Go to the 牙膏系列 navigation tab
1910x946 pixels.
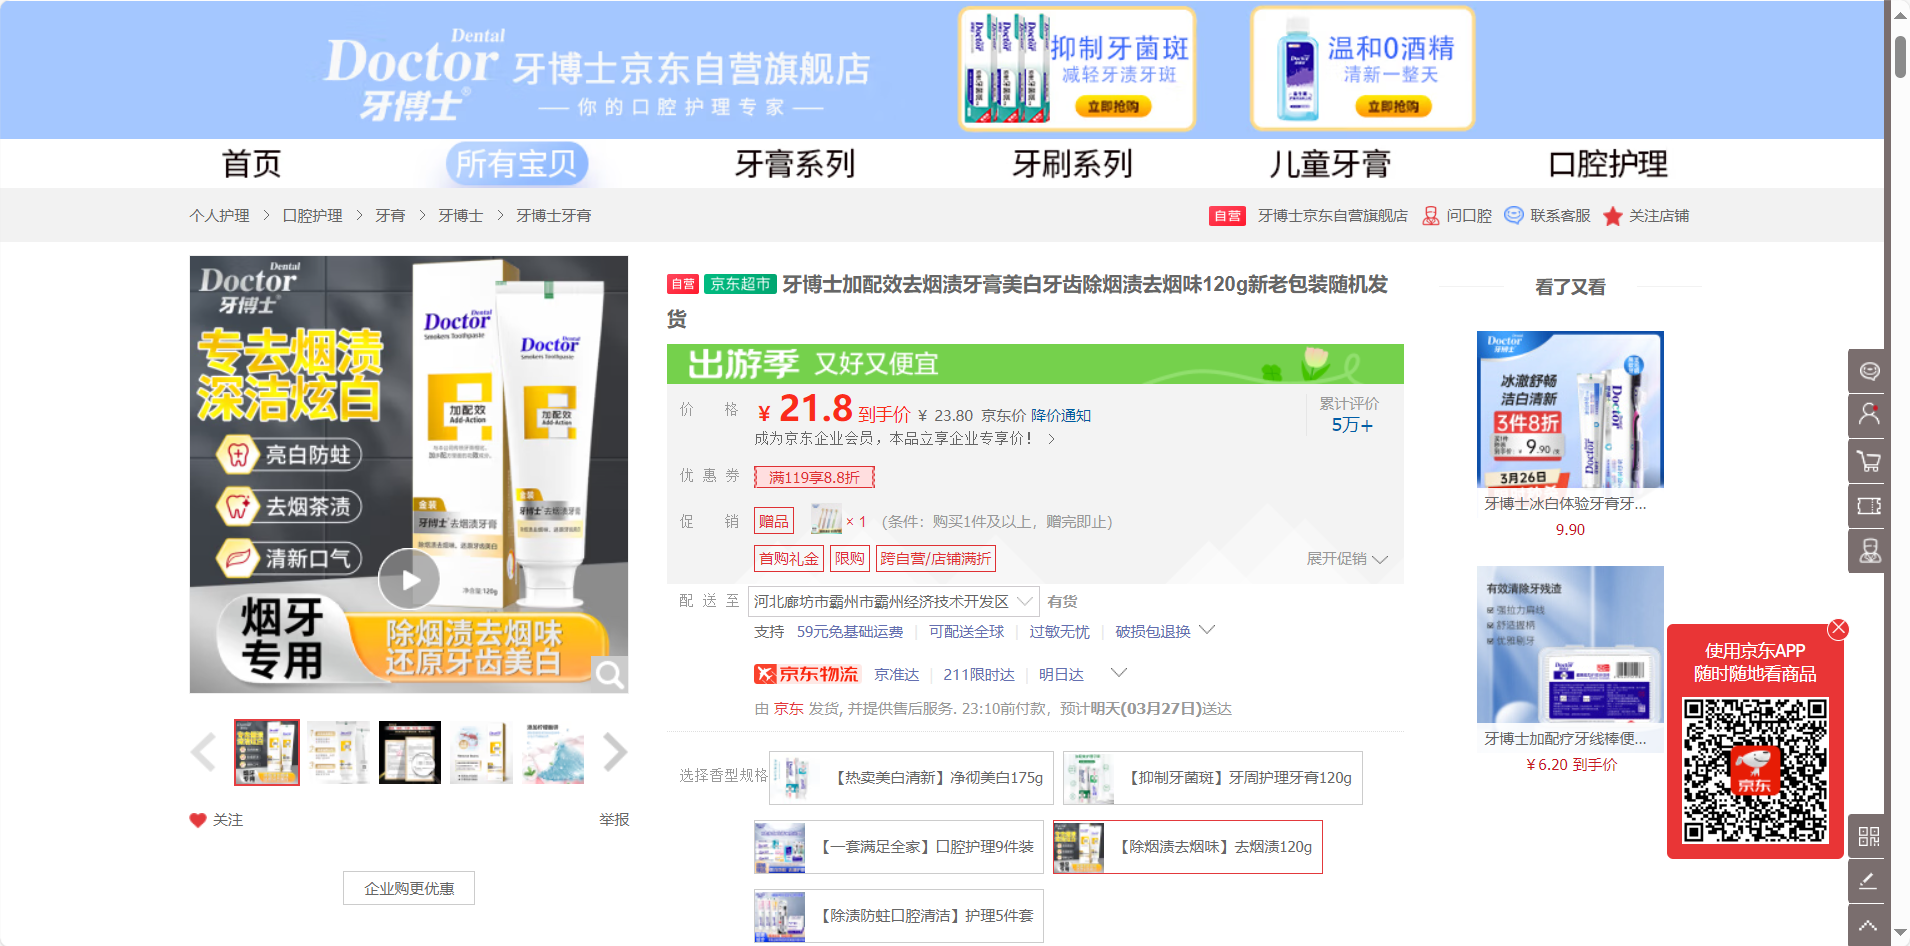(x=794, y=164)
